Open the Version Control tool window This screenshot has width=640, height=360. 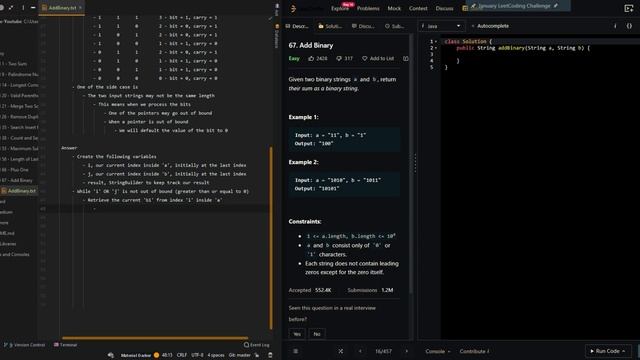pyautogui.click(x=24, y=345)
